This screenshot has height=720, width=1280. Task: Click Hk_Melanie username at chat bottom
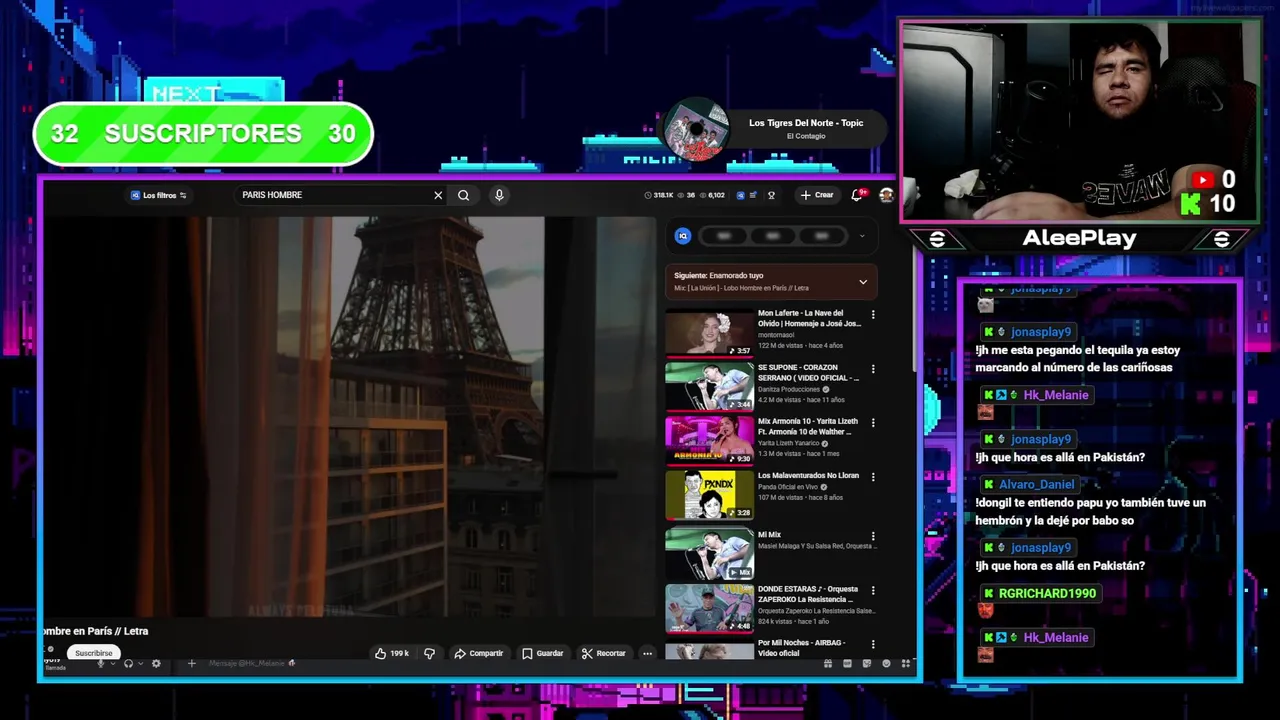click(x=1056, y=637)
